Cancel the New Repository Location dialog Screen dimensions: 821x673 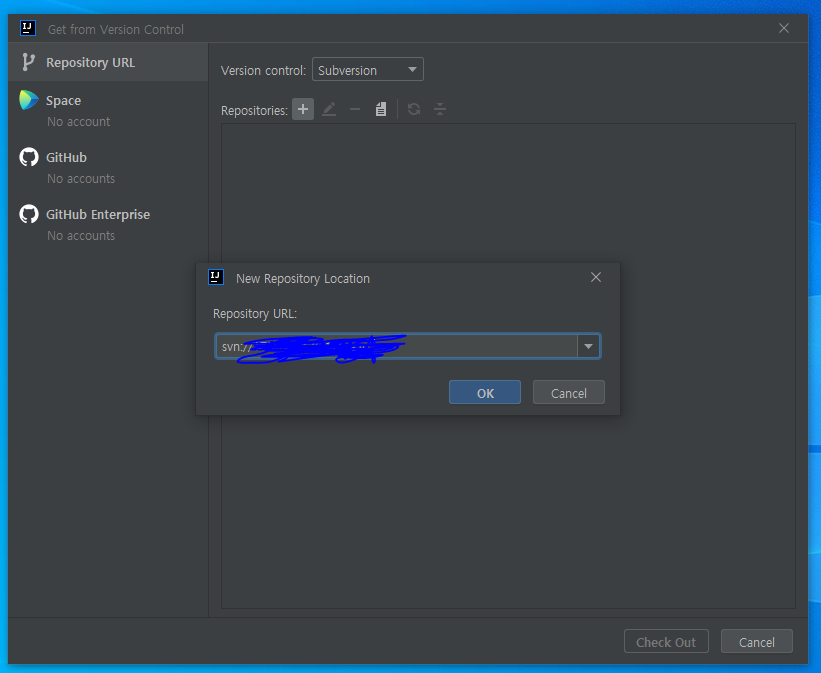coord(569,393)
